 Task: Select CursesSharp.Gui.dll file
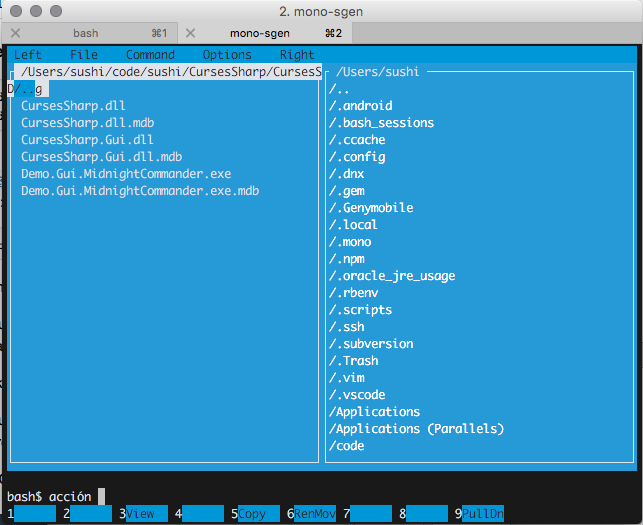coord(87,140)
